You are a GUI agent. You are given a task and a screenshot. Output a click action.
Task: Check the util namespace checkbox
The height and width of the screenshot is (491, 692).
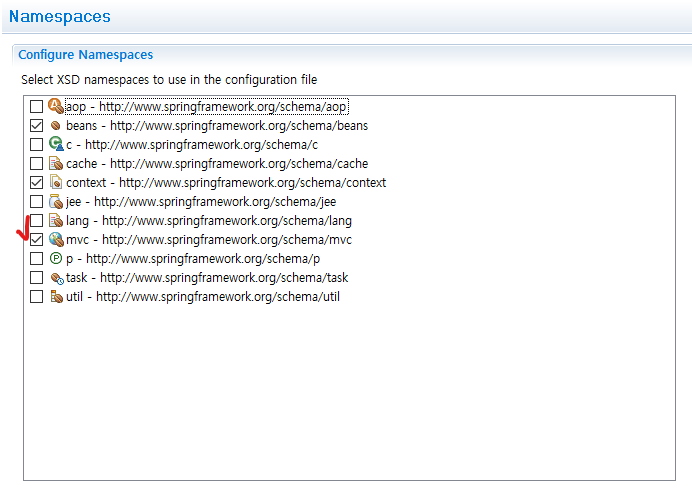click(36, 297)
